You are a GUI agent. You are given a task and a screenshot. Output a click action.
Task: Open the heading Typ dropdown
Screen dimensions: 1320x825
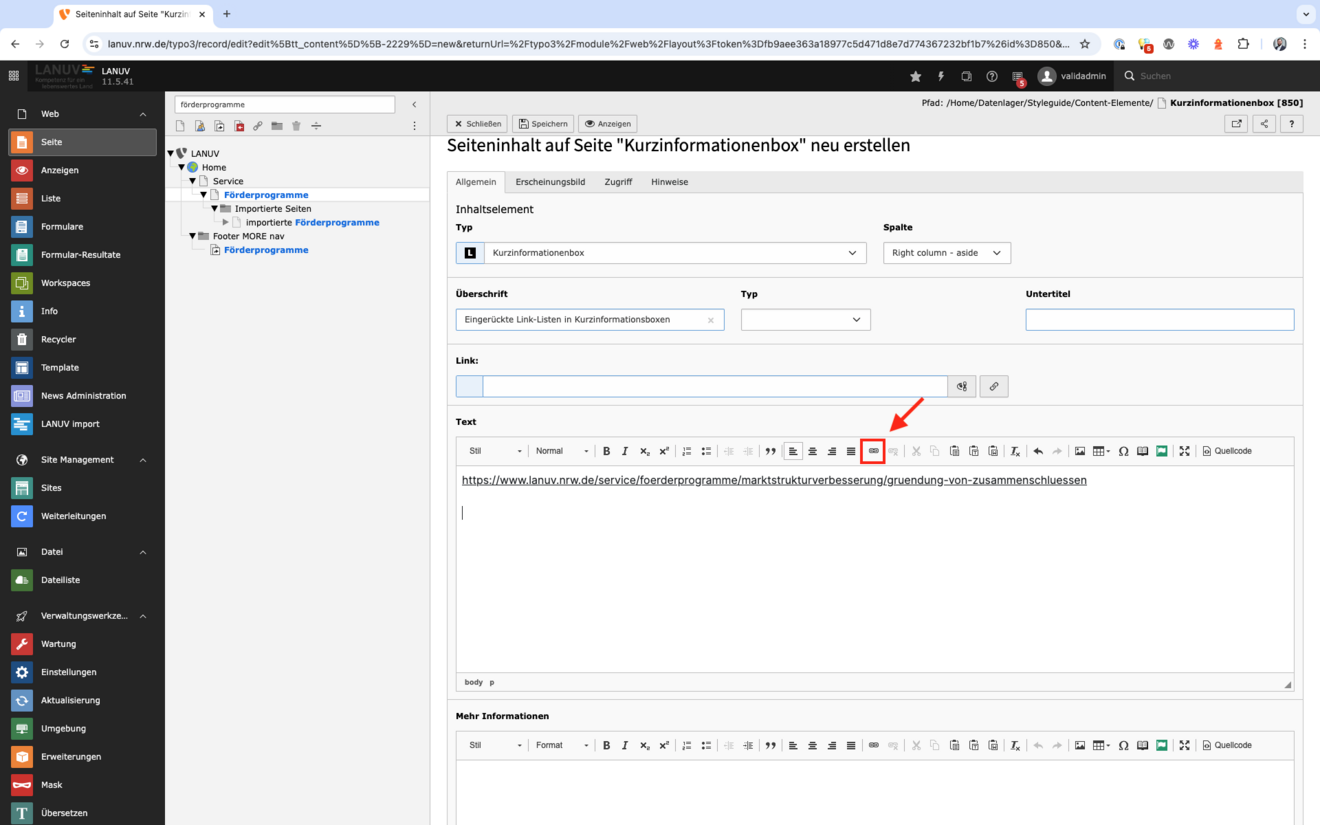806,319
